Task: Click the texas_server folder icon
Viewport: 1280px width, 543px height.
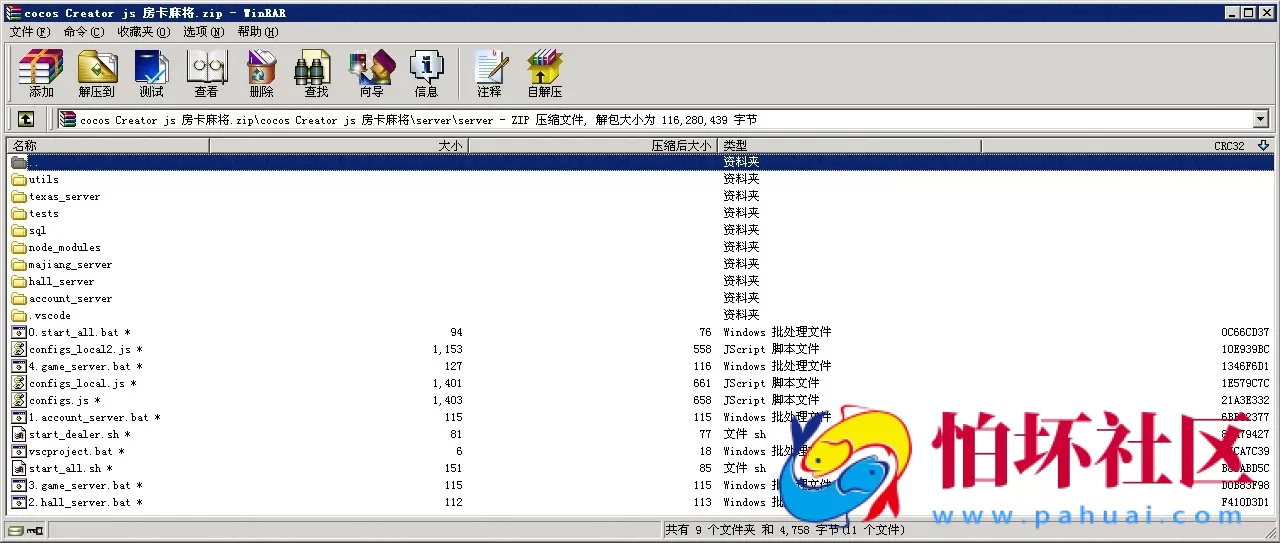Action: (19, 196)
